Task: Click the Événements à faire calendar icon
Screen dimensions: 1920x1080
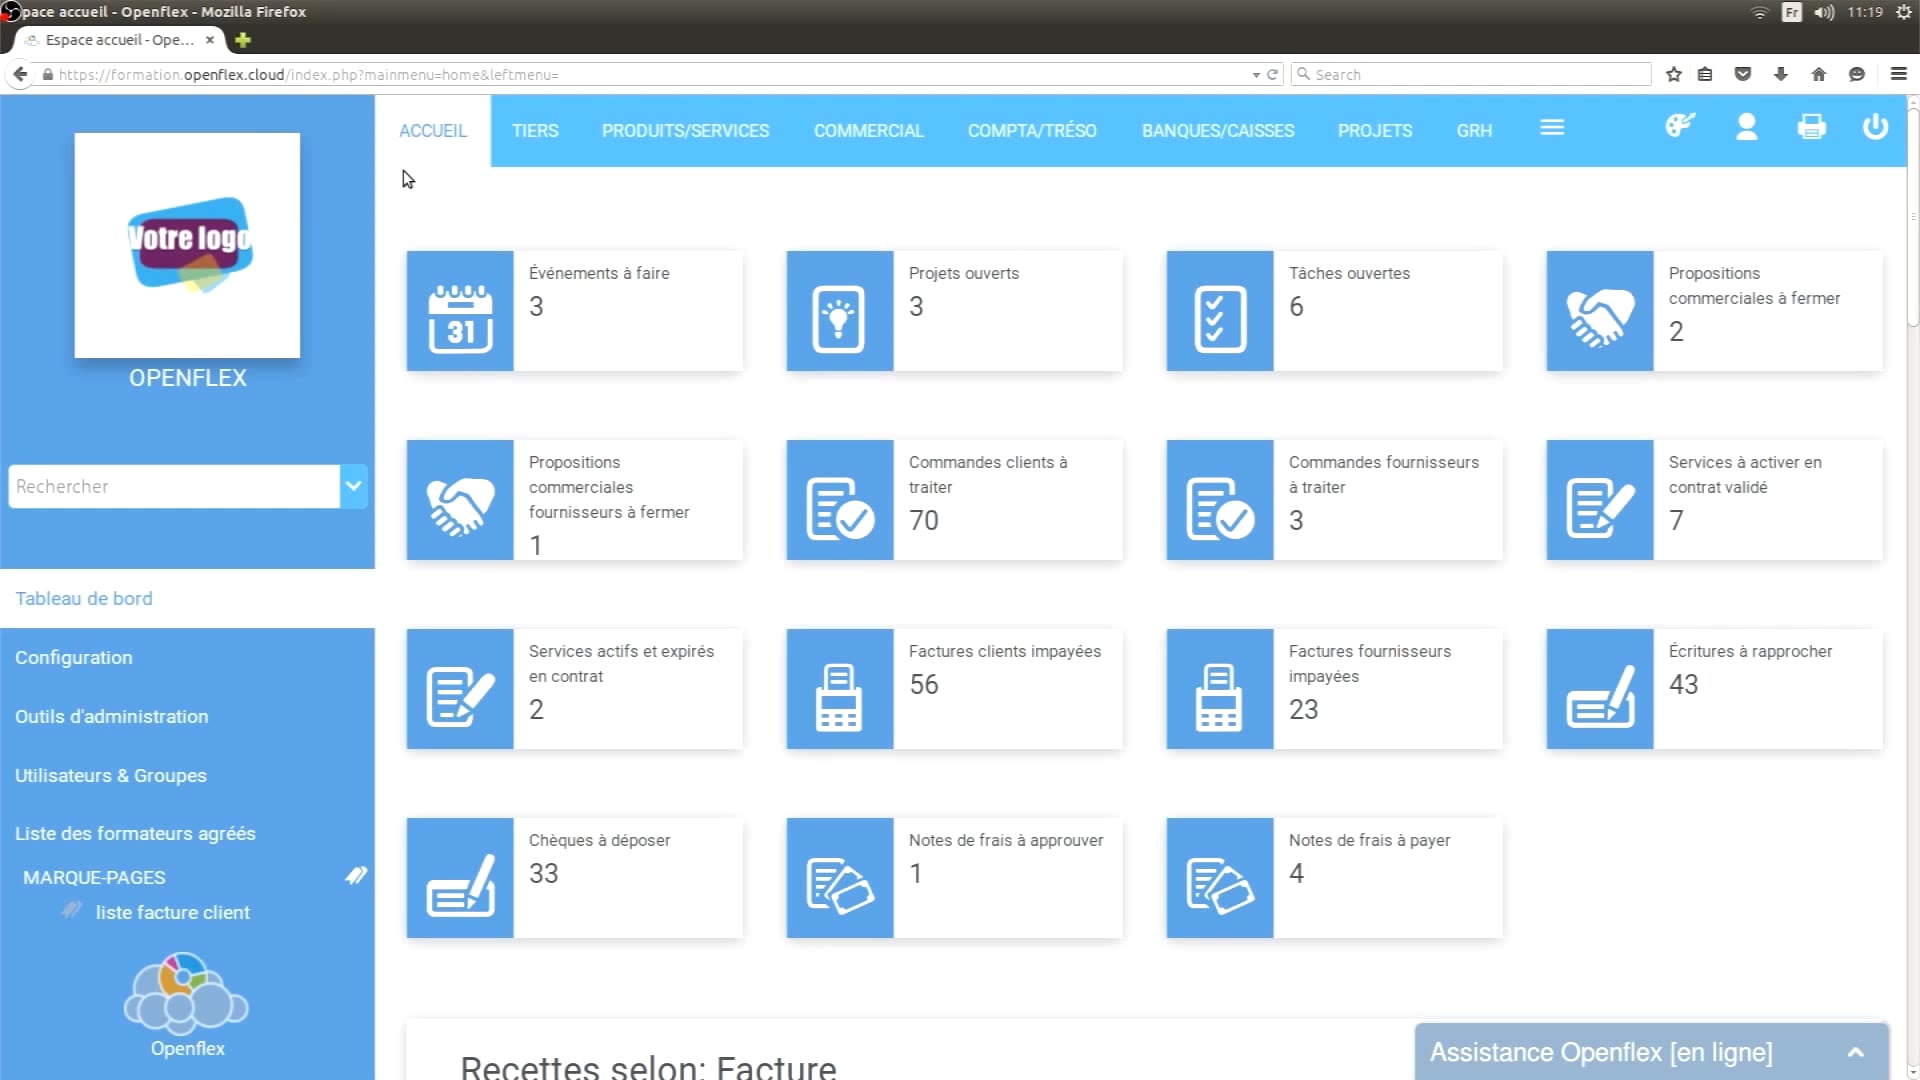Action: click(x=462, y=313)
